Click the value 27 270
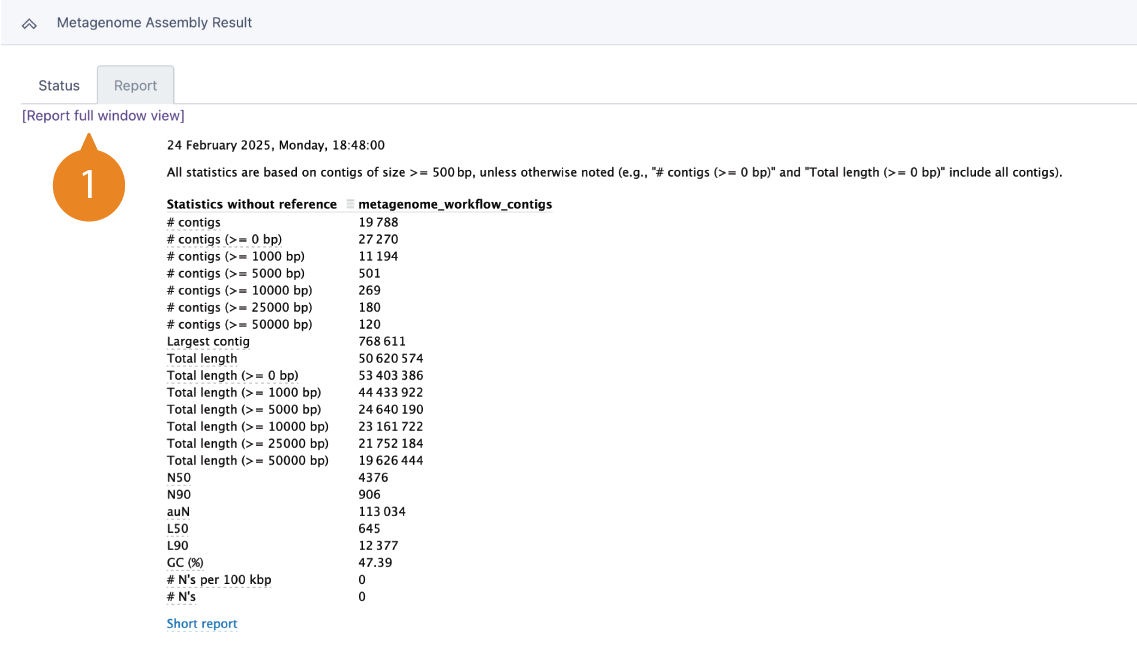The width and height of the screenshot is (1137, 652). tap(378, 239)
